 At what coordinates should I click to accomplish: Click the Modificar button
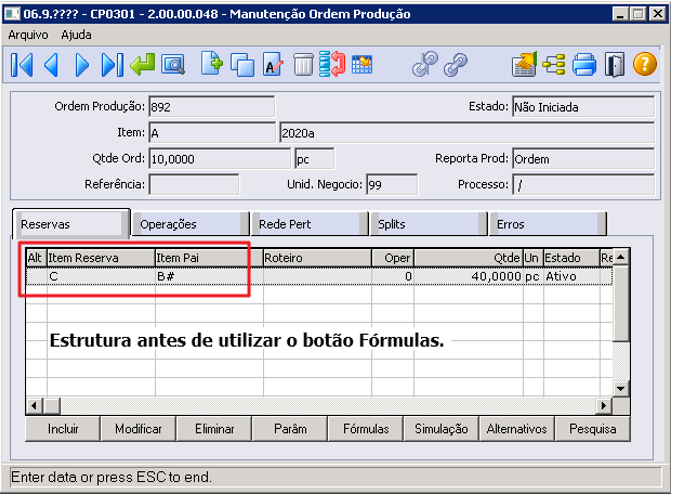click(x=138, y=429)
